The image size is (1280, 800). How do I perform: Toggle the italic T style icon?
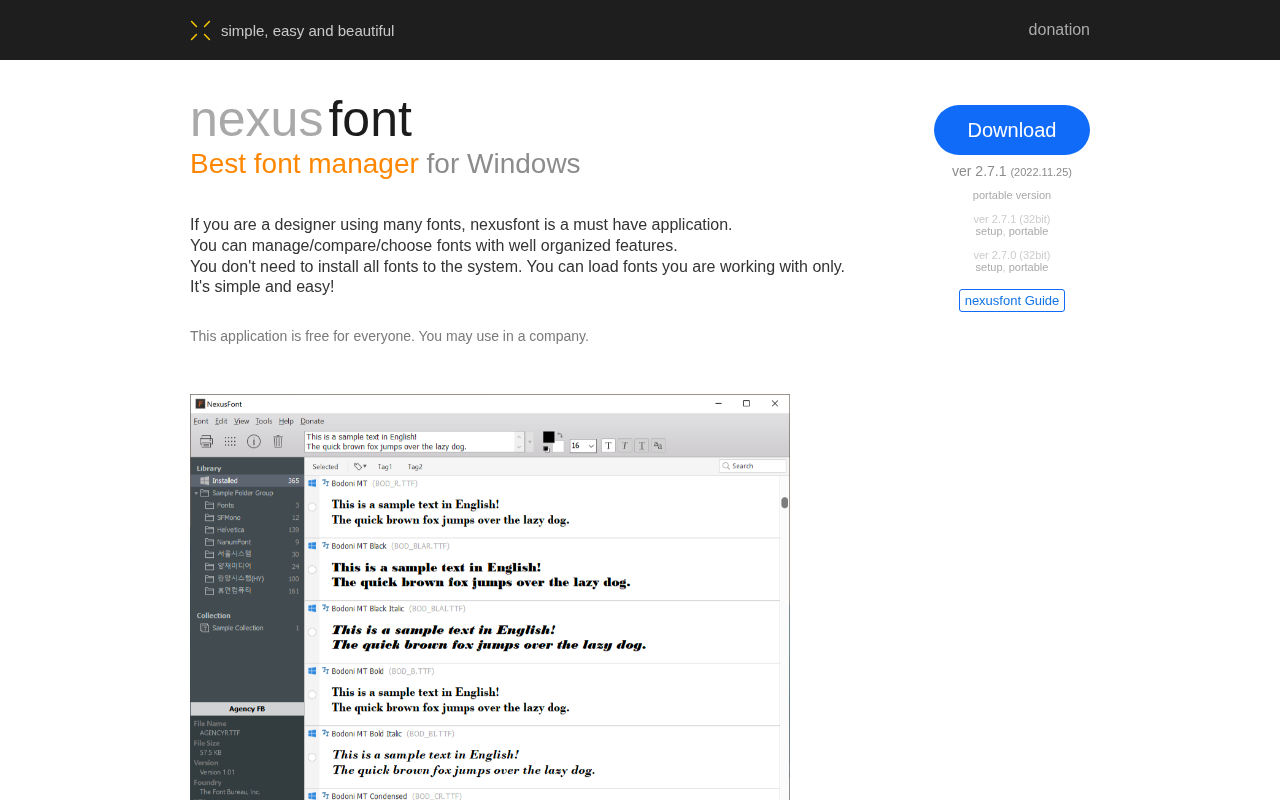click(x=625, y=445)
